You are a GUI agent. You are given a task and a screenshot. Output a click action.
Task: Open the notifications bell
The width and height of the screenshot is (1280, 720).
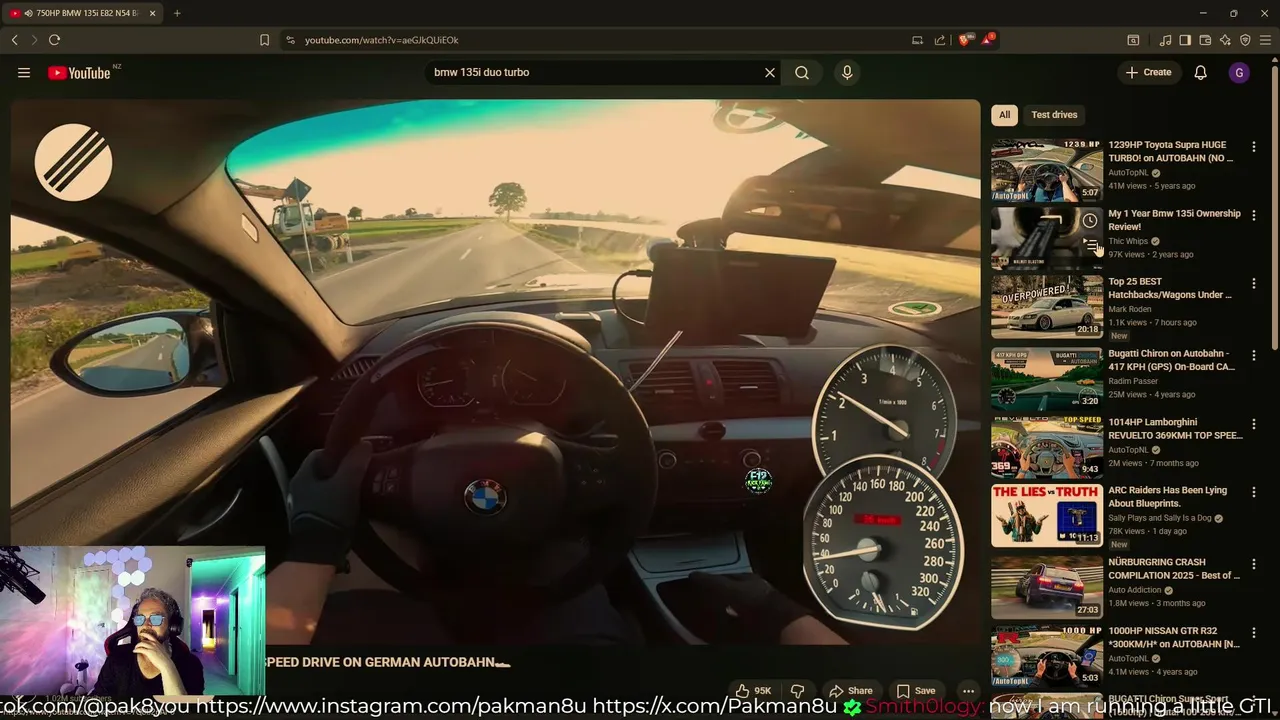click(x=1200, y=72)
